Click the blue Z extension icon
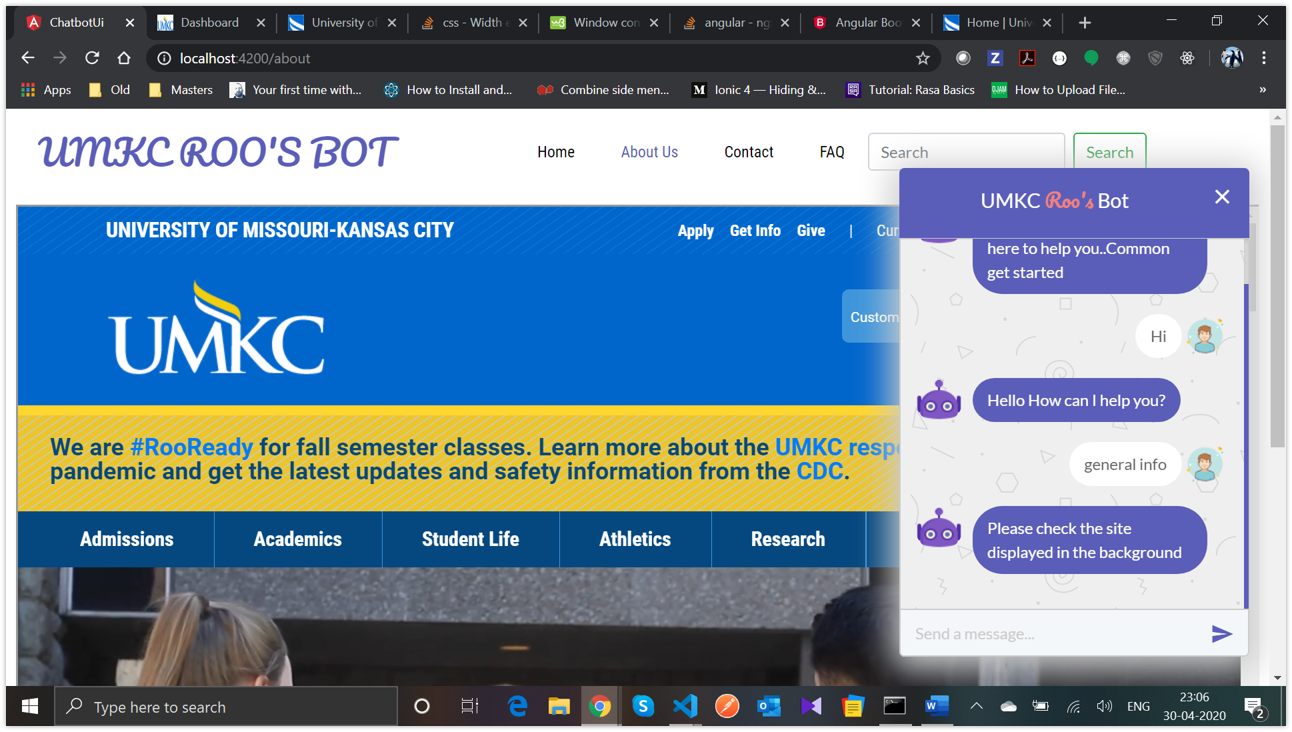 (x=995, y=58)
